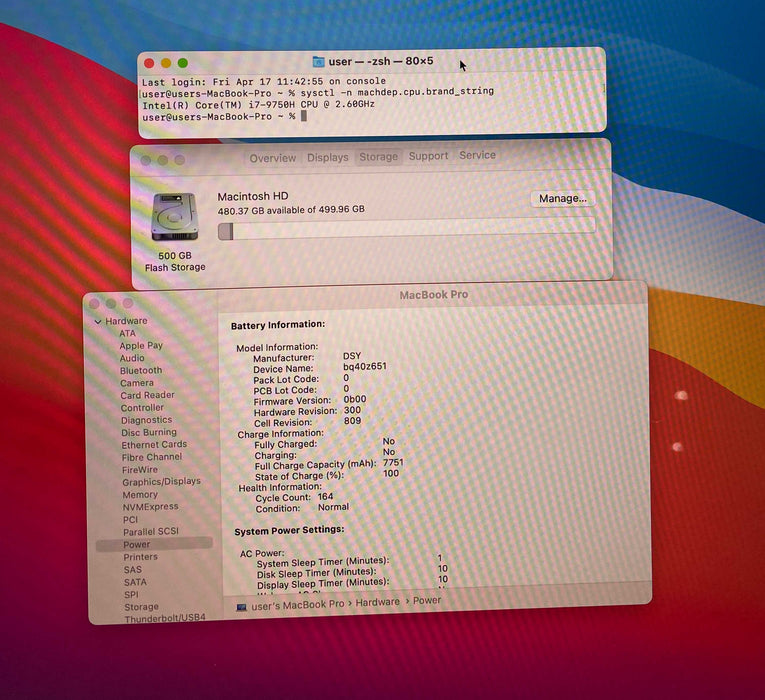This screenshot has height=700, width=765.
Task: Click the "Last login" line in Terminal
Action: coord(264,81)
